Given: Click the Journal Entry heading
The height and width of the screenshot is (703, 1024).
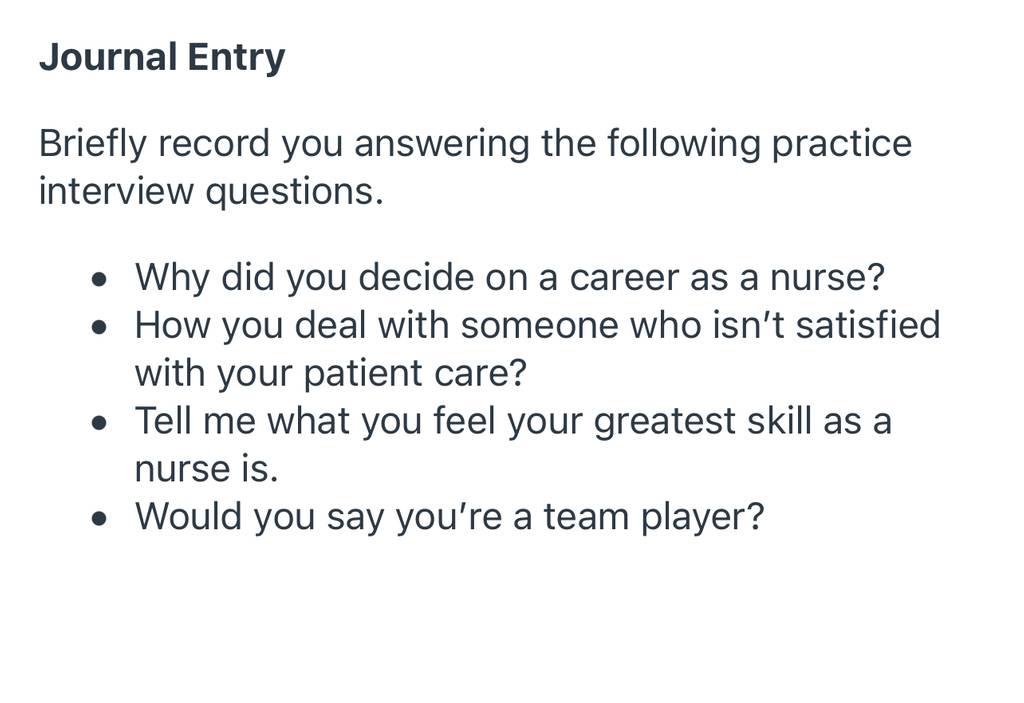Looking at the screenshot, I should tap(162, 58).
